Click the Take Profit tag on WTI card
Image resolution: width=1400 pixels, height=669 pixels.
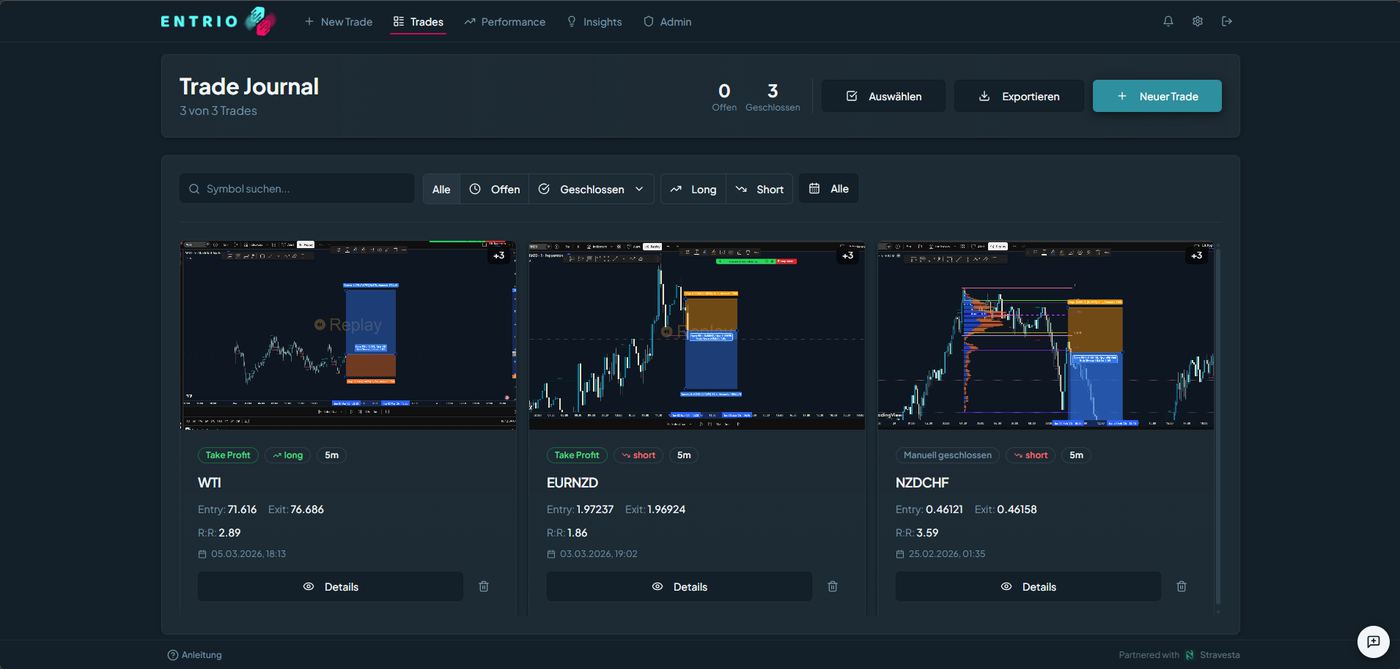(228, 455)
